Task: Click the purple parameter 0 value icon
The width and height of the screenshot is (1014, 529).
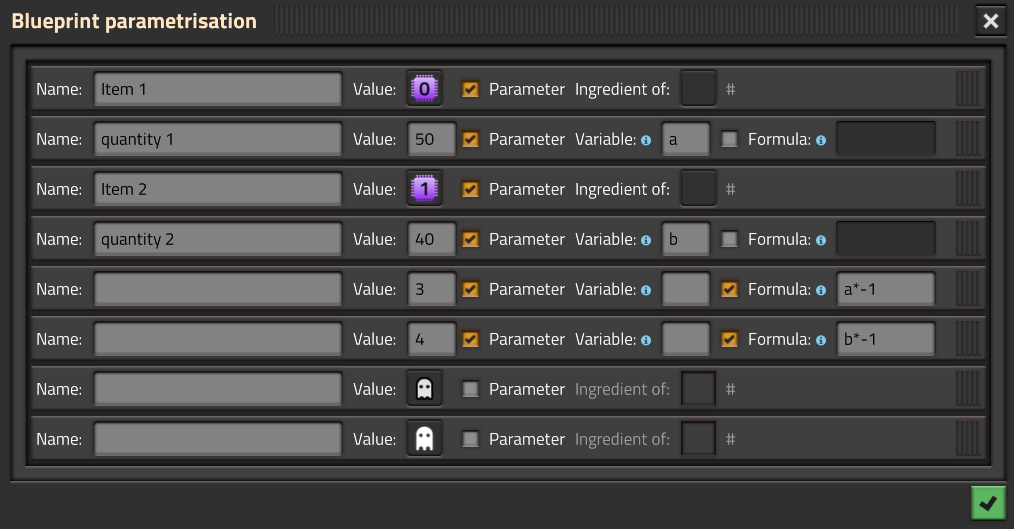Action: click(x=424, y=89)
